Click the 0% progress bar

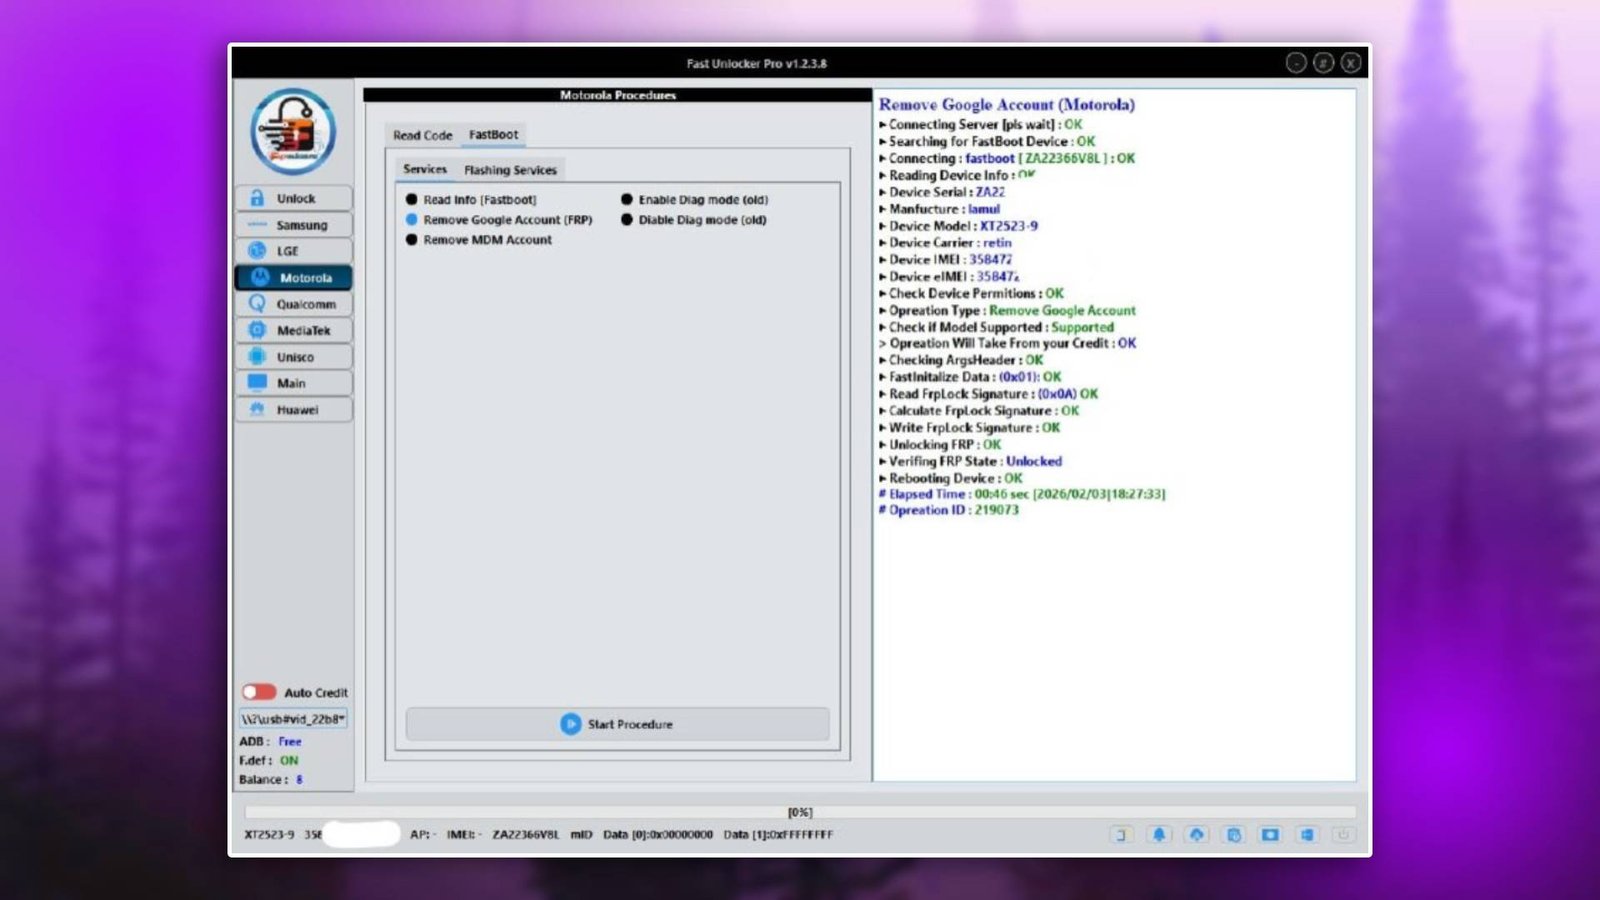[800, 811]
